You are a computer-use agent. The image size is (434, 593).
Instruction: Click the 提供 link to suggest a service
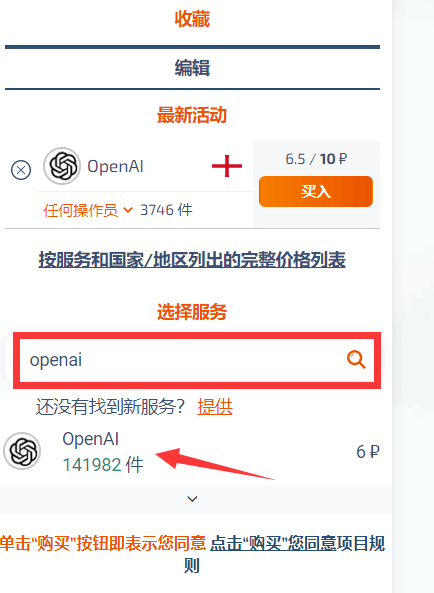214,407
